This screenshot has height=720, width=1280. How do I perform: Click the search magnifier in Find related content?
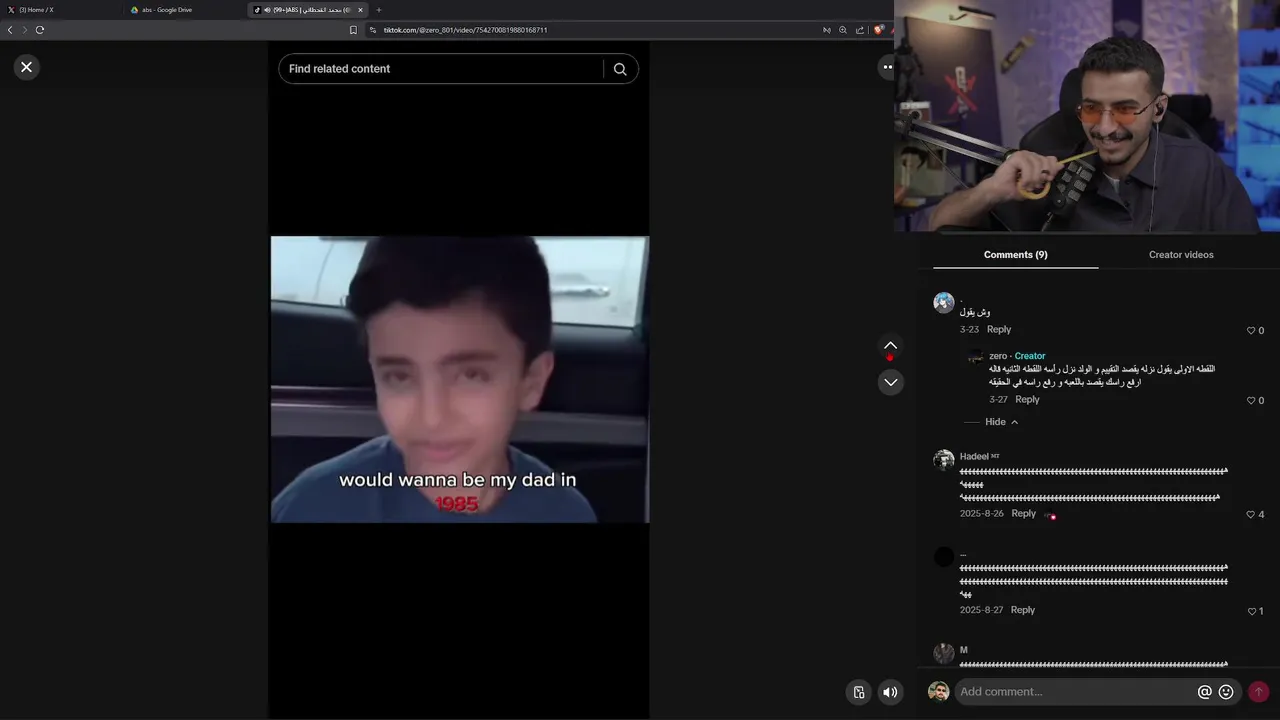coord(620,69)
